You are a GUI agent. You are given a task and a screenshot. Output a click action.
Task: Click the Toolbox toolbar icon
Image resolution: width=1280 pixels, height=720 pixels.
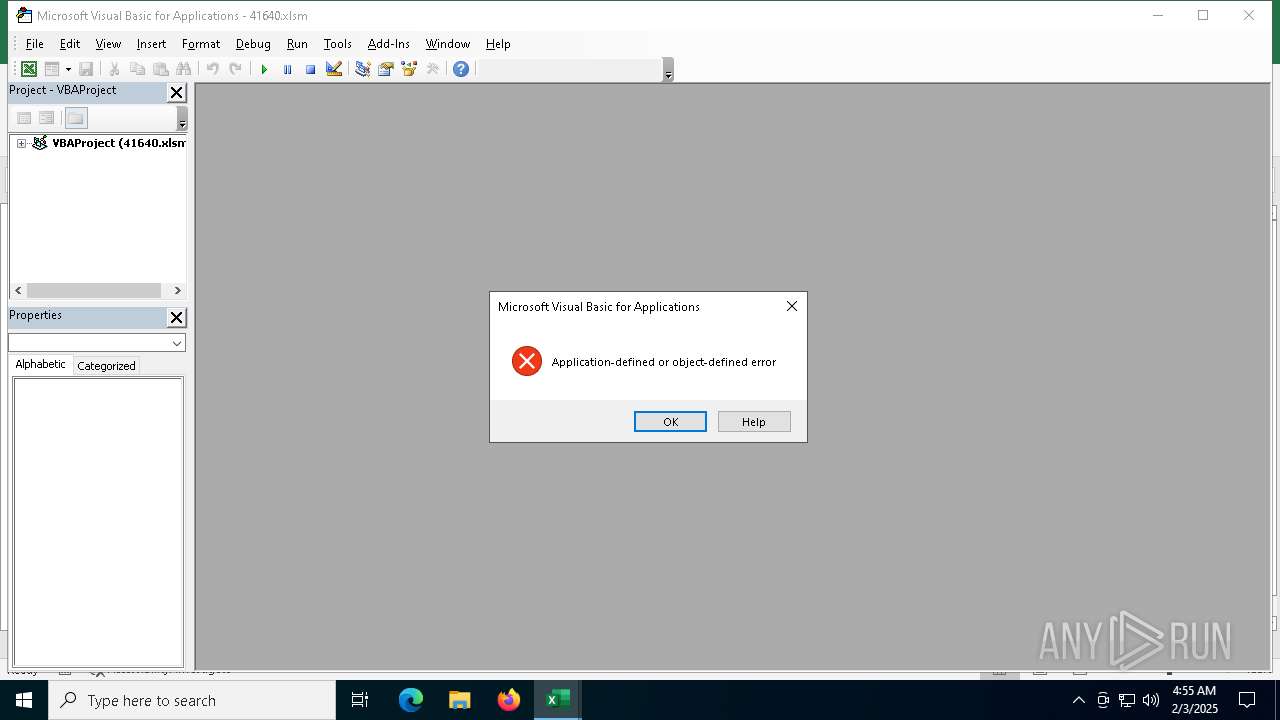(x=432, y=69)
